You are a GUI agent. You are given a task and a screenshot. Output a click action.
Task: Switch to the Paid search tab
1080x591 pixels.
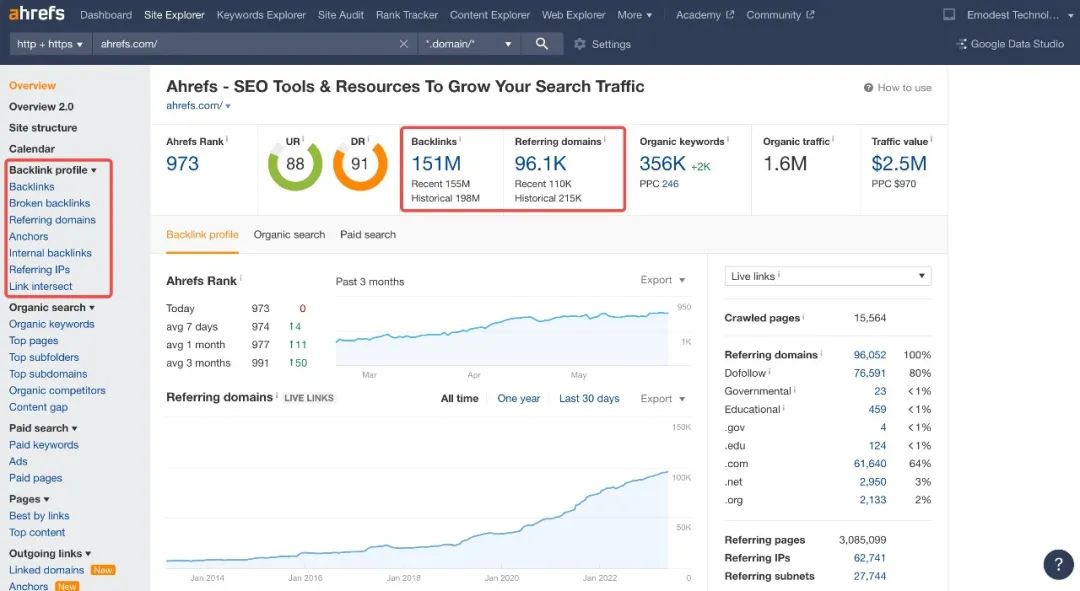(368, 235)
